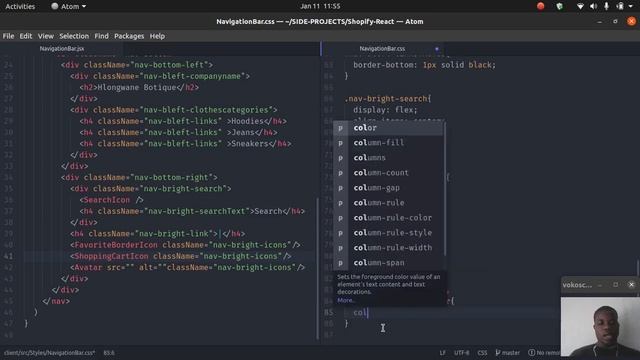Choose the 'column-rule' autocomplete suggestion

click(x=389, y=203)
